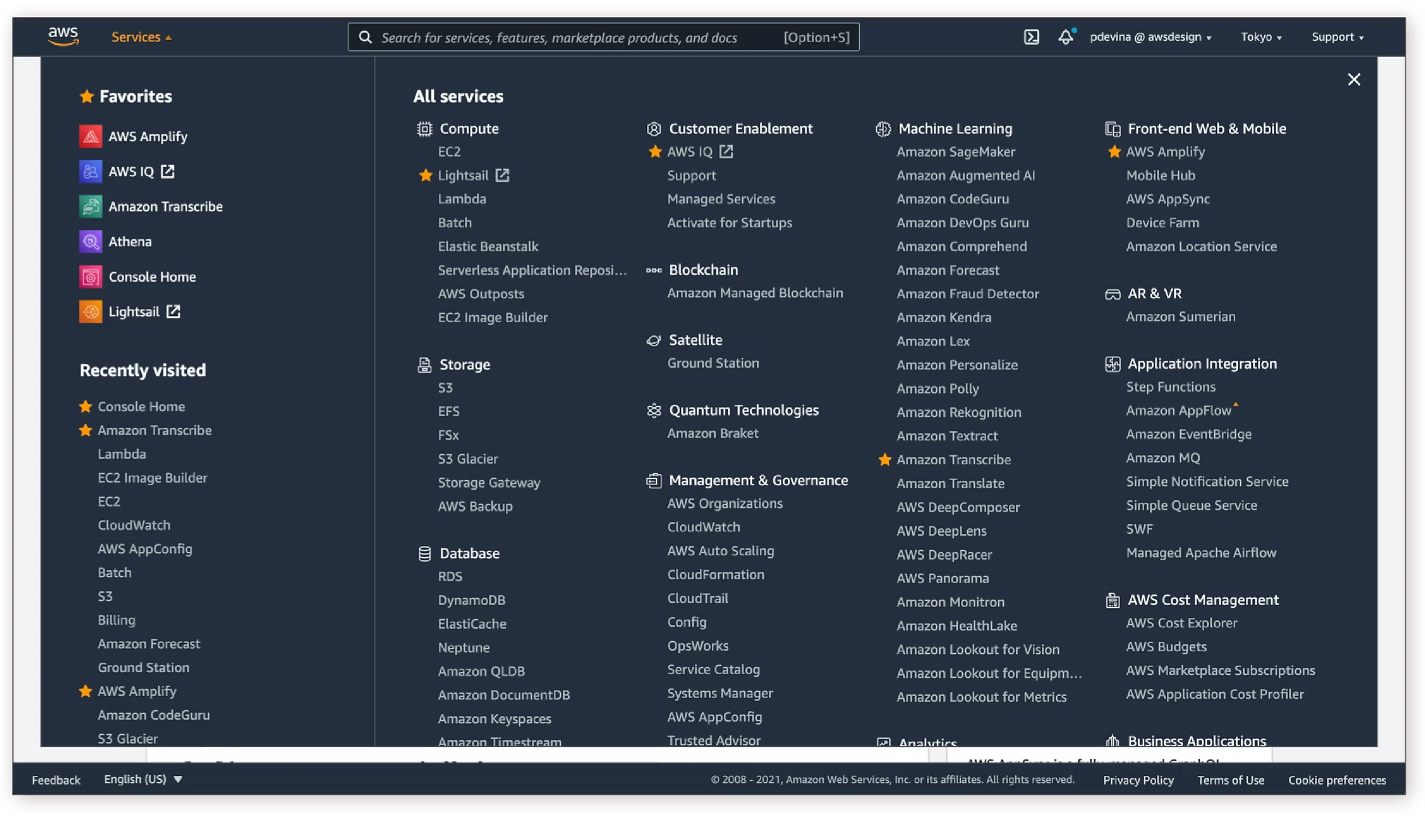Image resolution: width=1425 pixels, height=818 pixels.
Task: Open the English (US) language selector
Action: 143,780
